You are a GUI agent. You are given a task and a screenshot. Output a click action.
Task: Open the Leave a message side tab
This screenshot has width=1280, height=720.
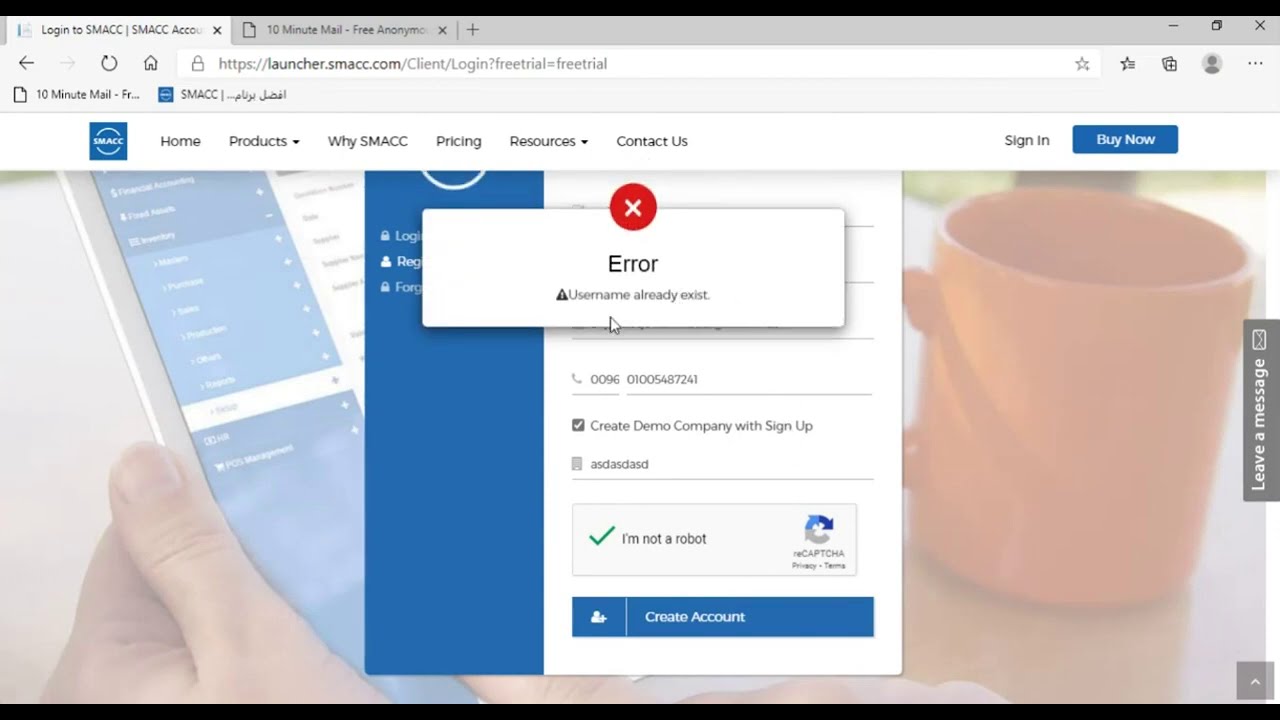pyautogui.click(x=1260, y=410)
